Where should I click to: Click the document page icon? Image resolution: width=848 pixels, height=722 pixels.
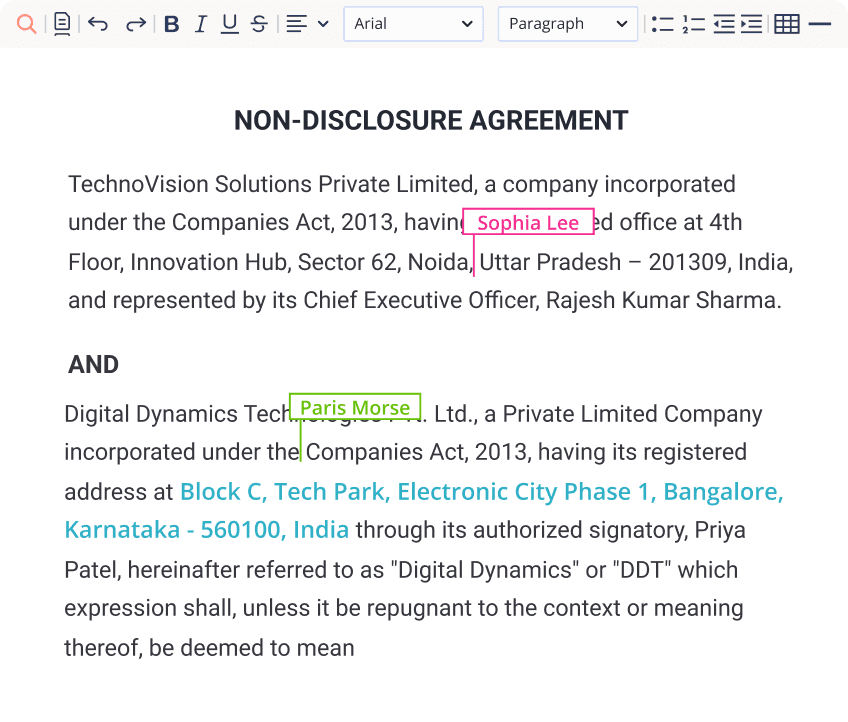point(62,24)
